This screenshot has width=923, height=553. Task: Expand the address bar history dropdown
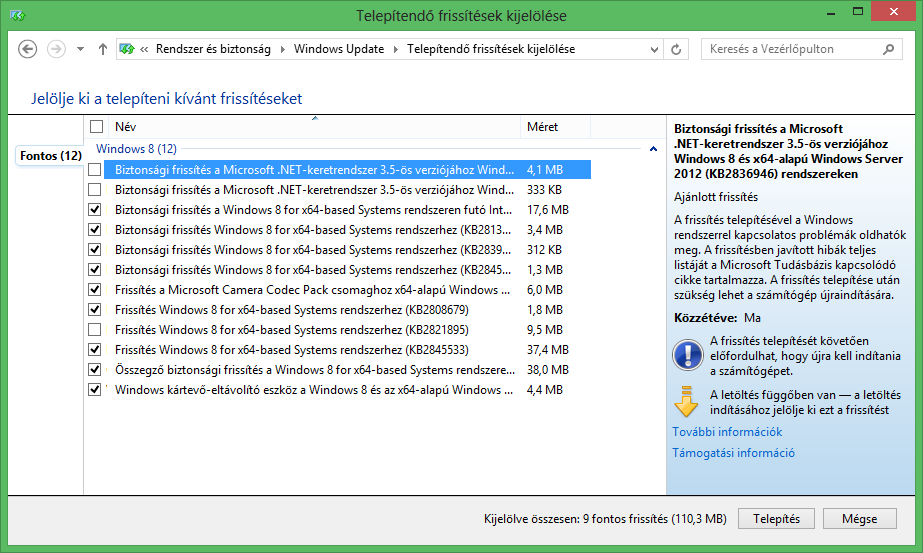click(x=654, y=49)
